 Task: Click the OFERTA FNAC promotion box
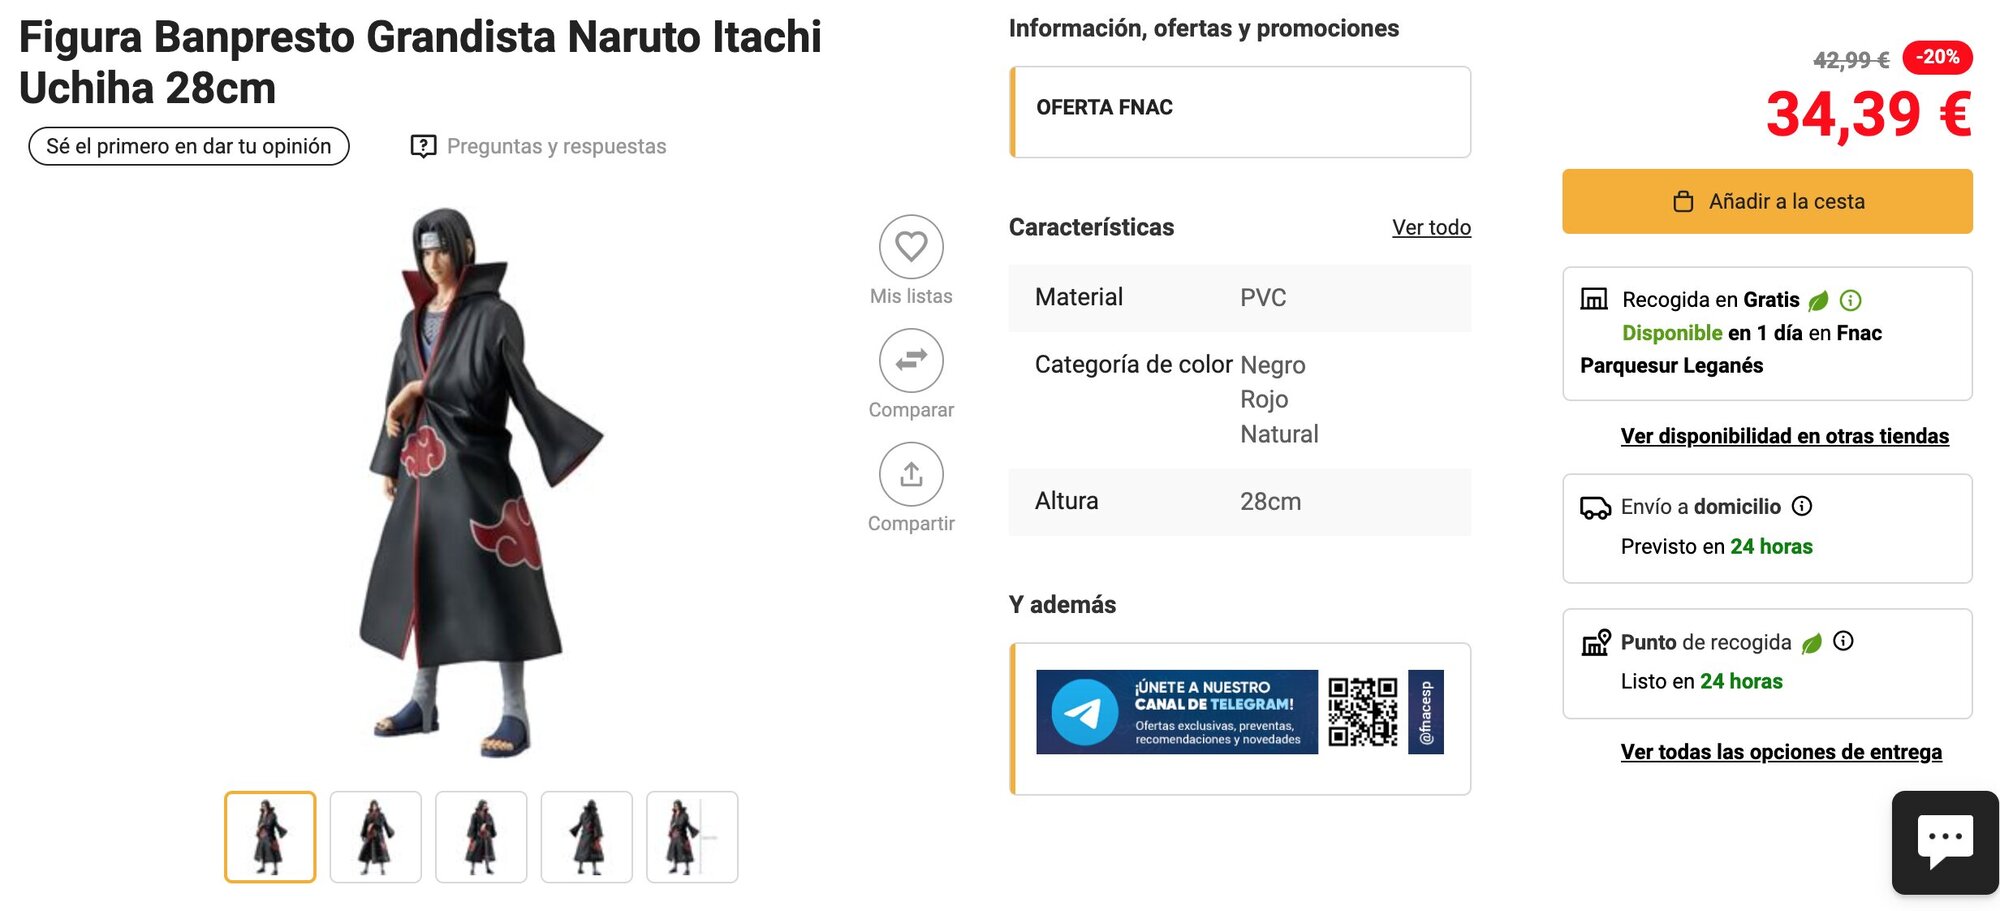tap(1240, 111)
